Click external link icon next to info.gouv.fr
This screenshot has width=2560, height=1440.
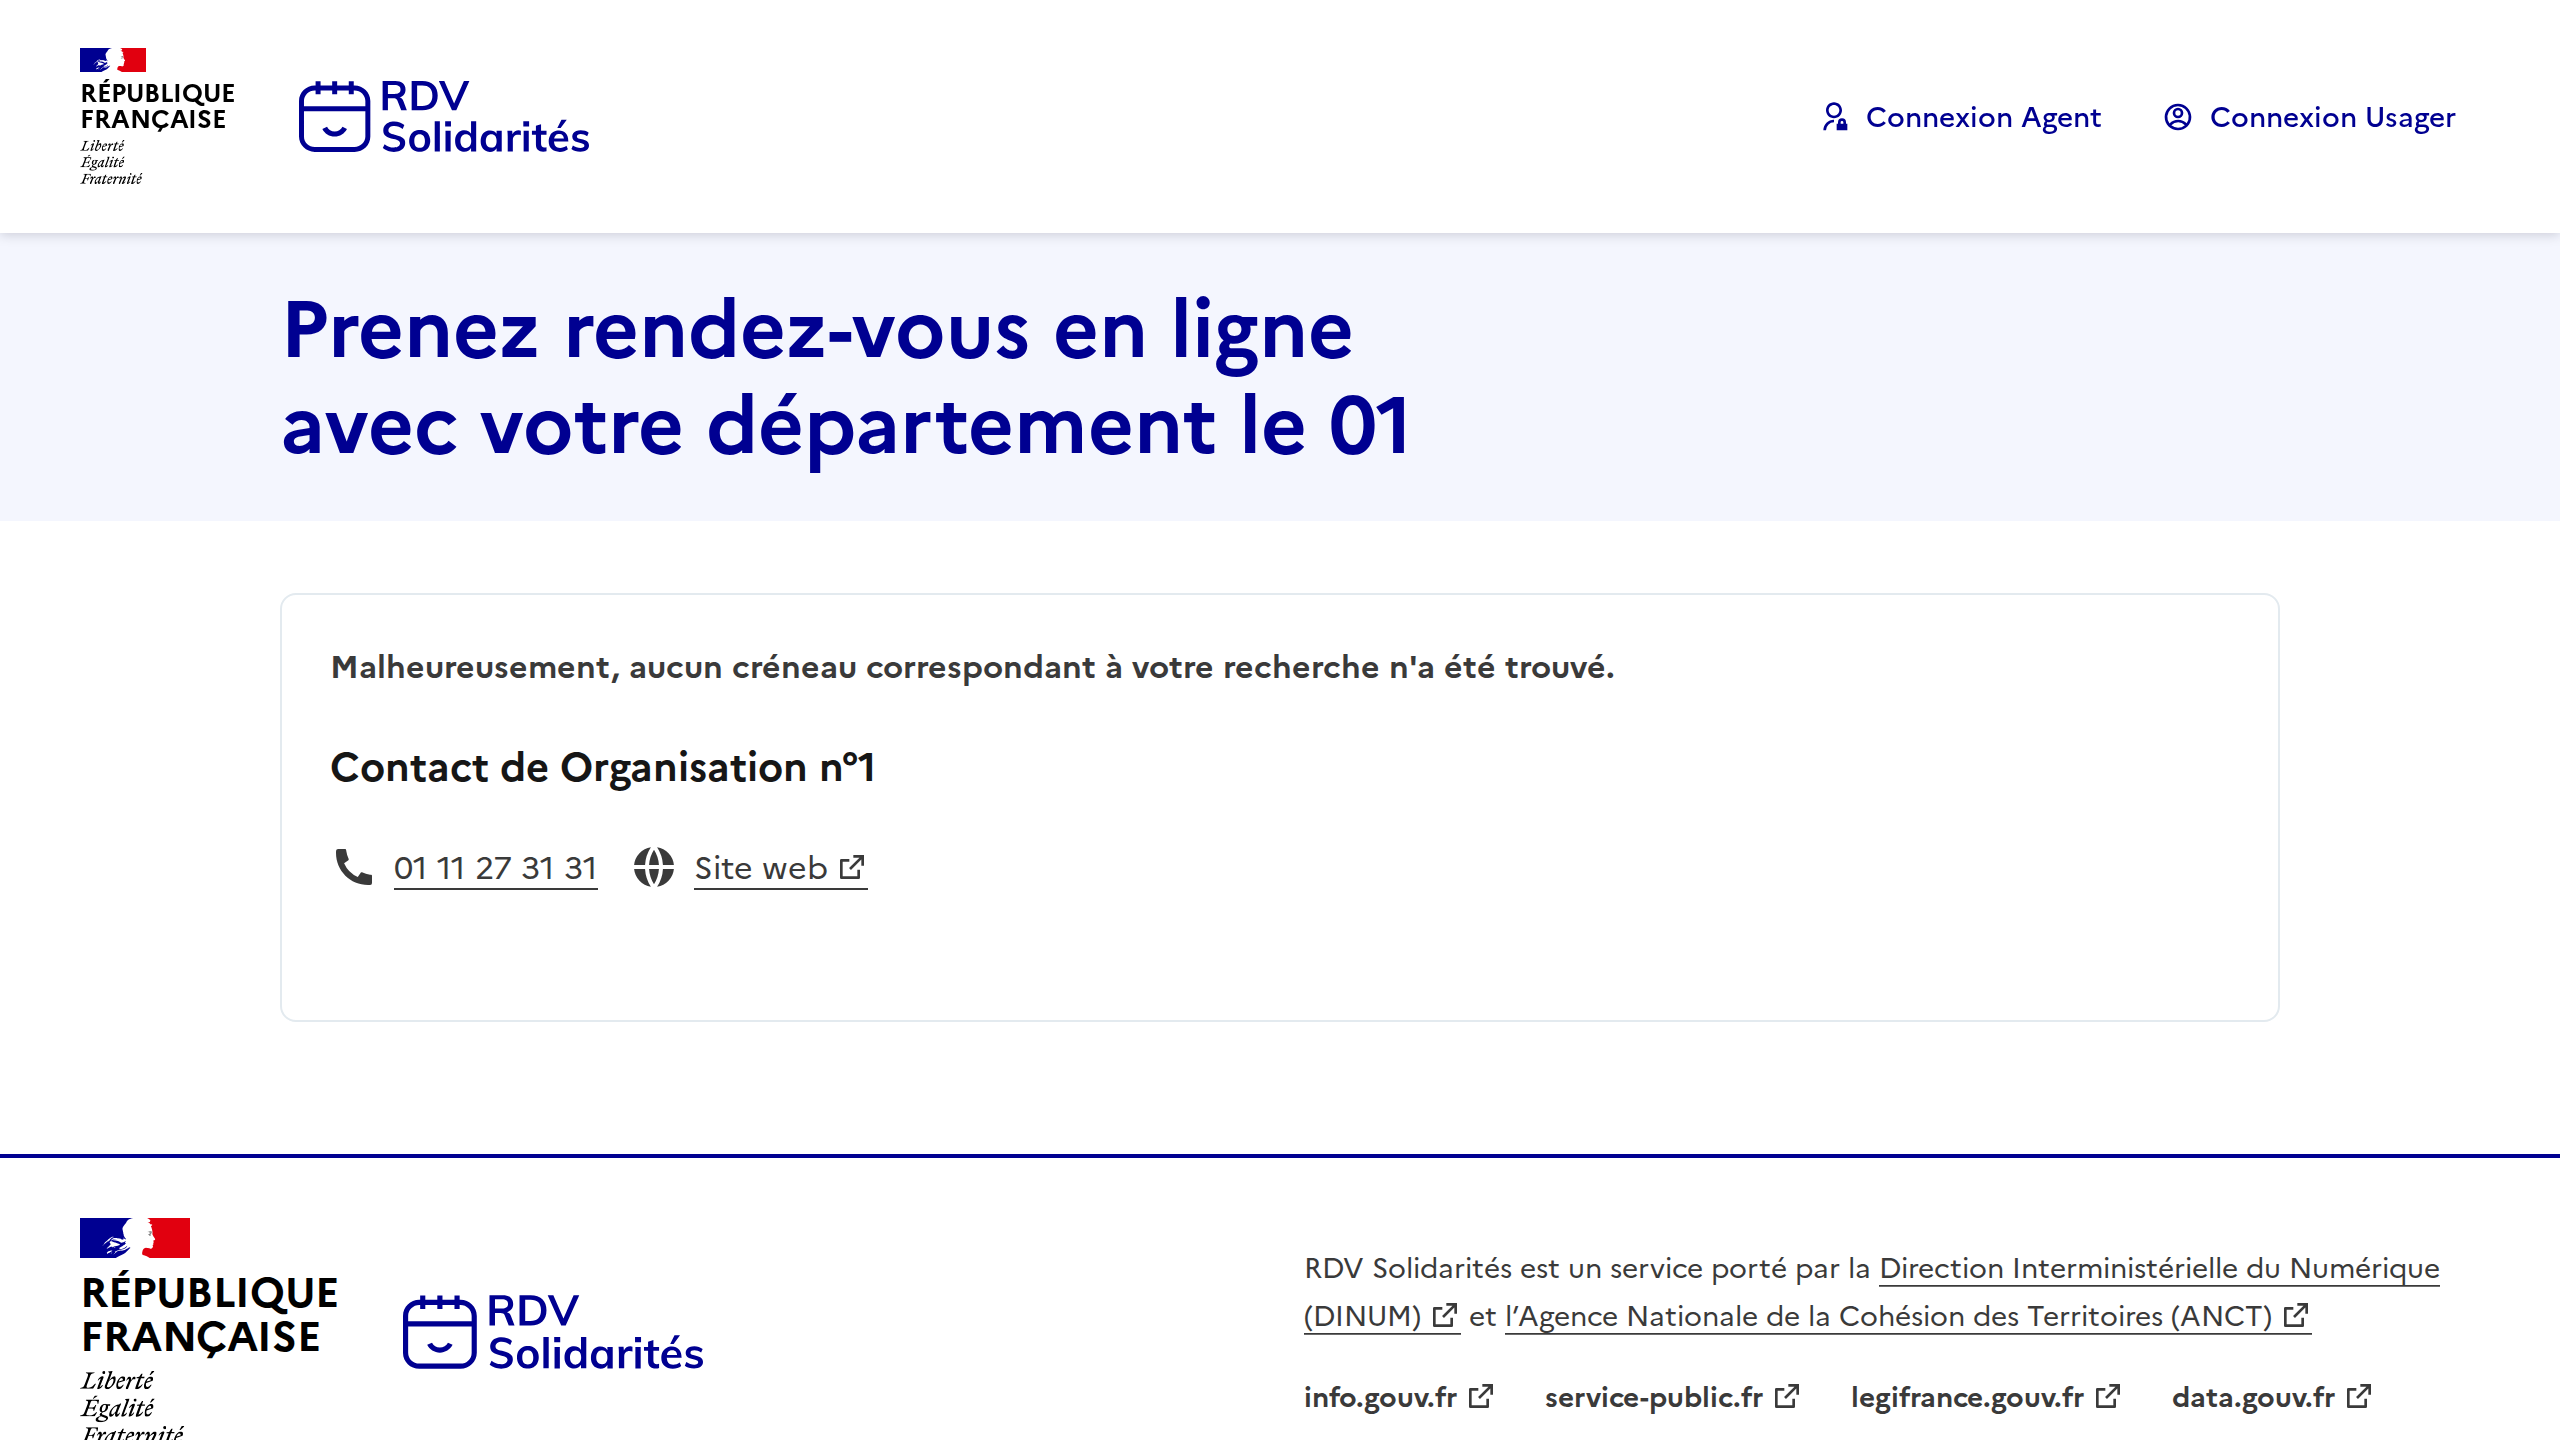[1481, 1396]
